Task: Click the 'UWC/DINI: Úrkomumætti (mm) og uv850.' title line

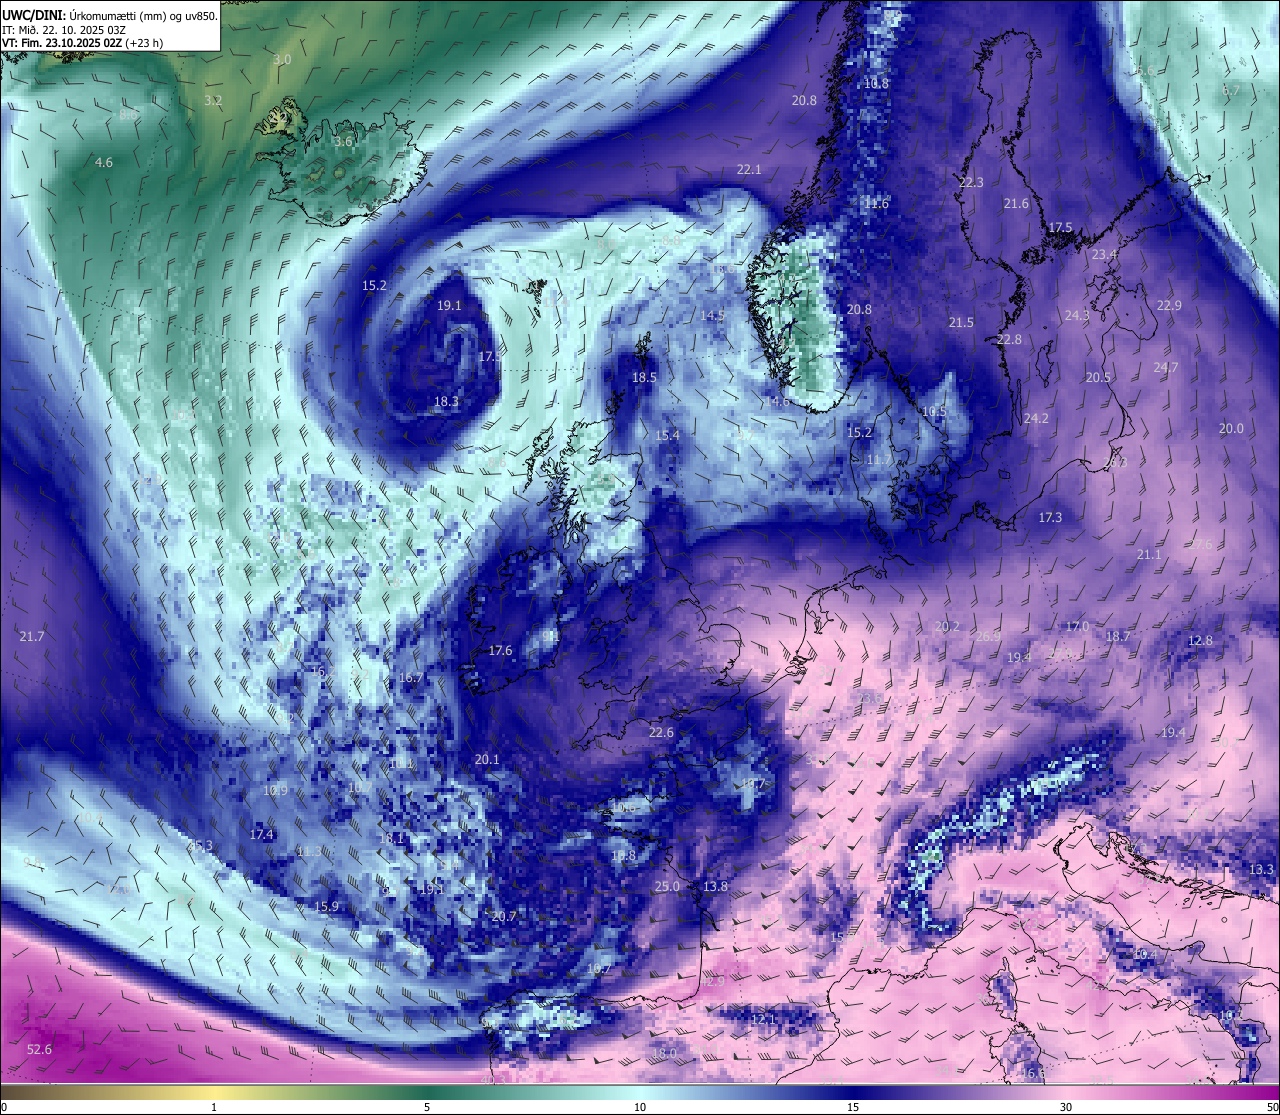Action: (109, 15)
